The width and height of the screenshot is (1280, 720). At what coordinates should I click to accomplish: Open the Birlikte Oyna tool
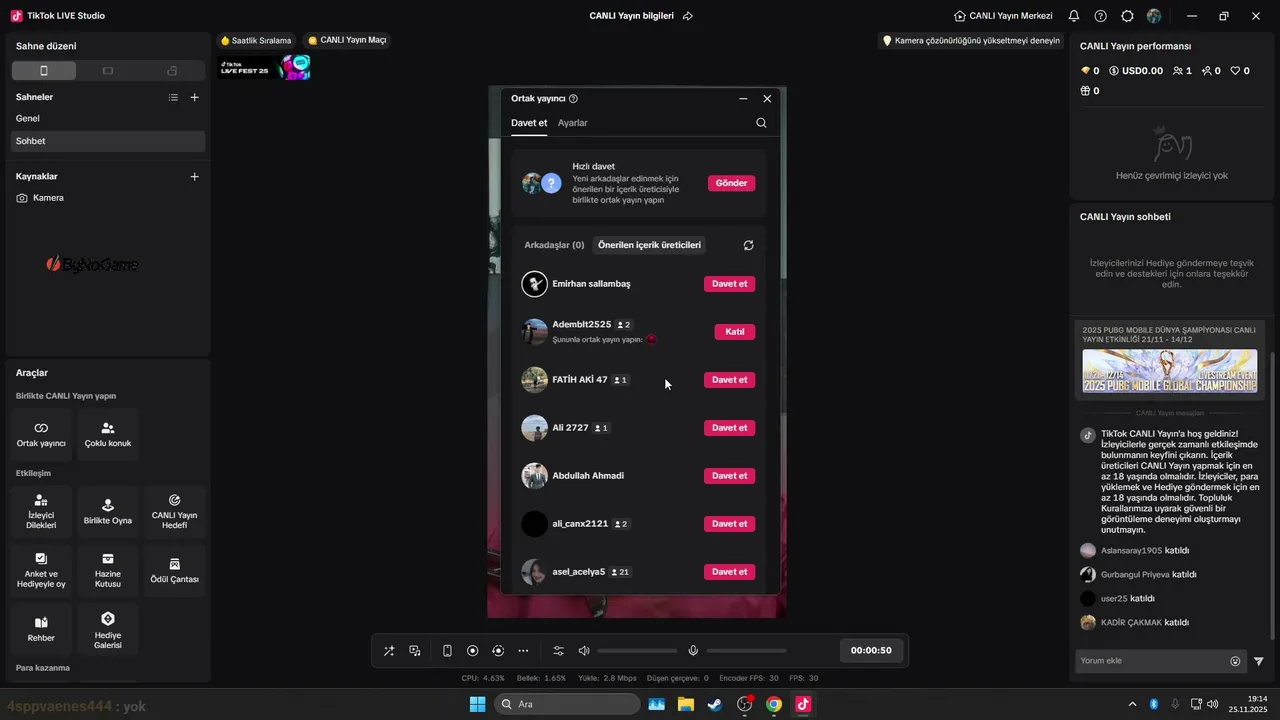pyautogui.click(x=108, y=511)
